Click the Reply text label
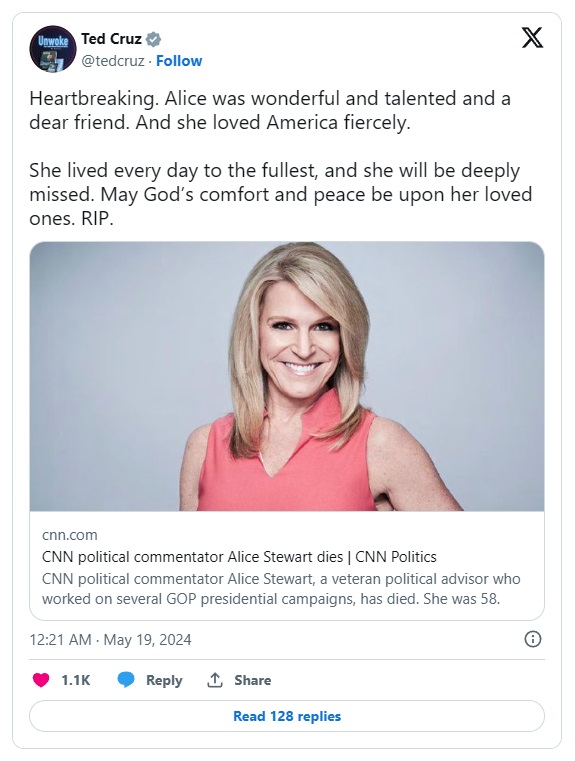 (x=164, y=680)
